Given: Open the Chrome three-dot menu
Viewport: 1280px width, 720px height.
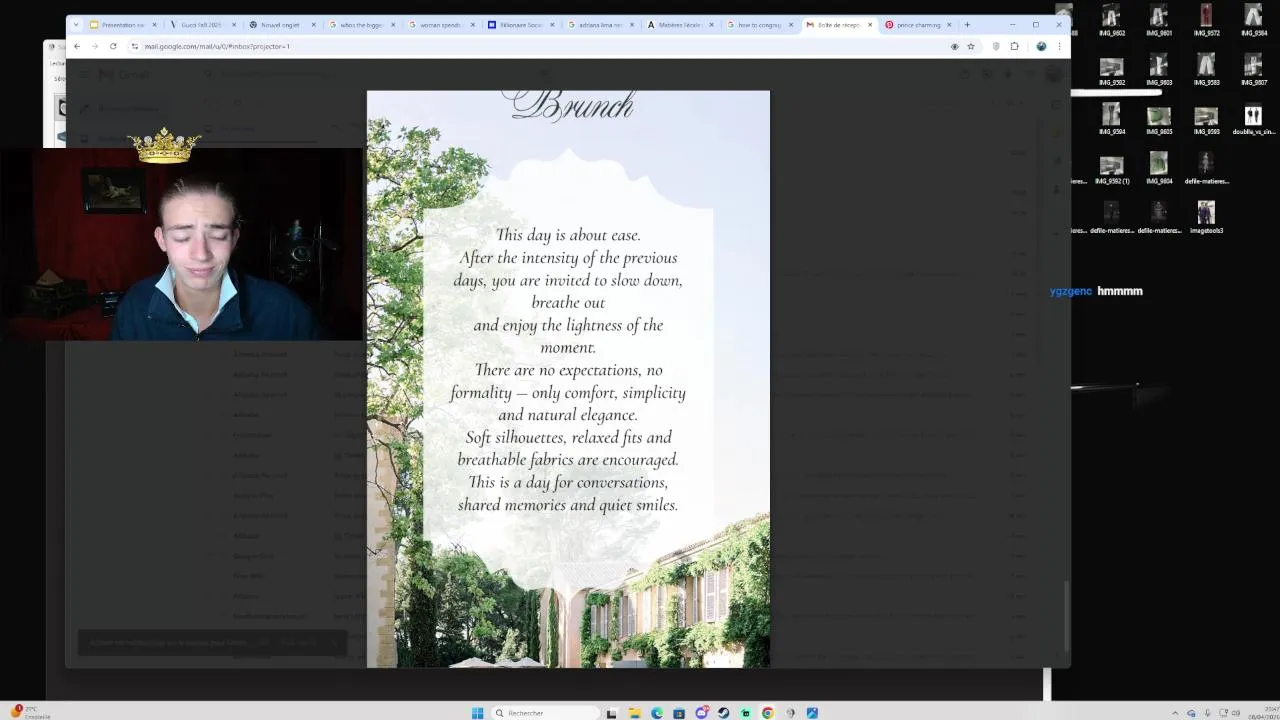Looking at the screenshot, I should pyautogui.click(x=1059, y=46).
